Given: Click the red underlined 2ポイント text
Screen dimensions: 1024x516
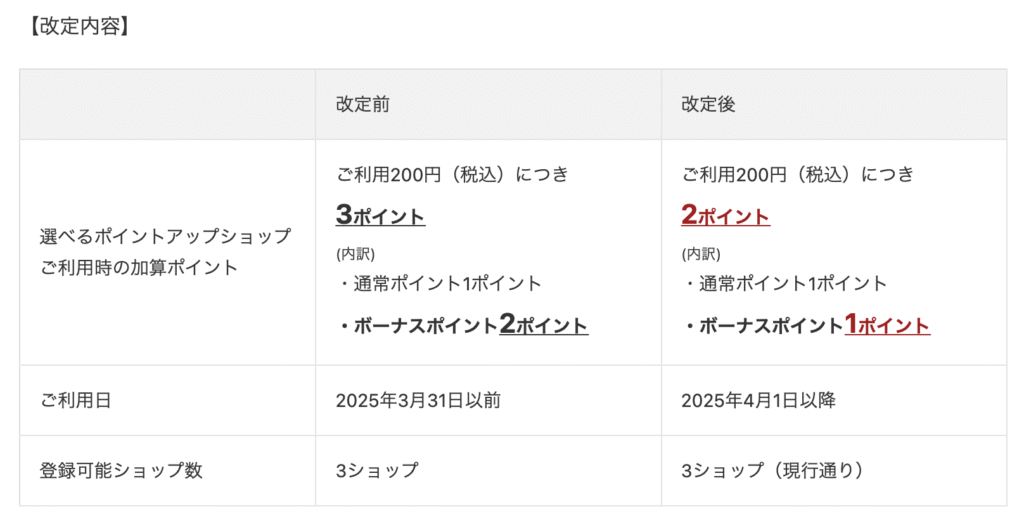Looking at the screenshot, I should (726, 215).
